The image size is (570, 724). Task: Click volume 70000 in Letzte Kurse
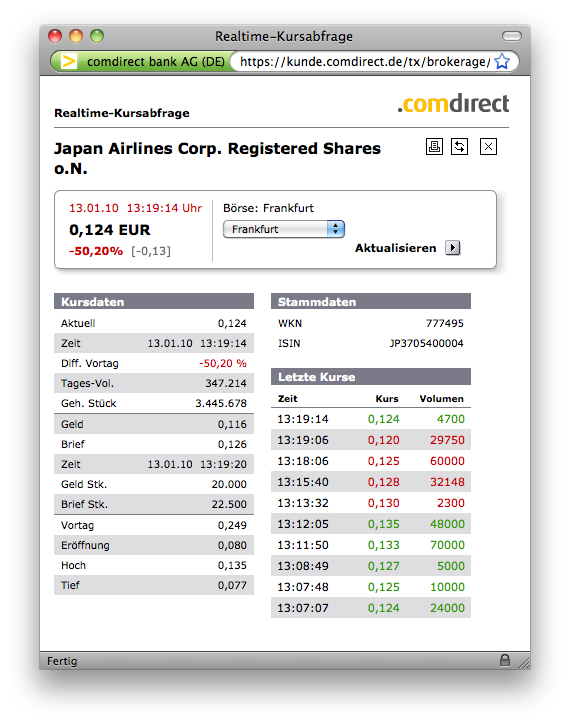point(447,545)
